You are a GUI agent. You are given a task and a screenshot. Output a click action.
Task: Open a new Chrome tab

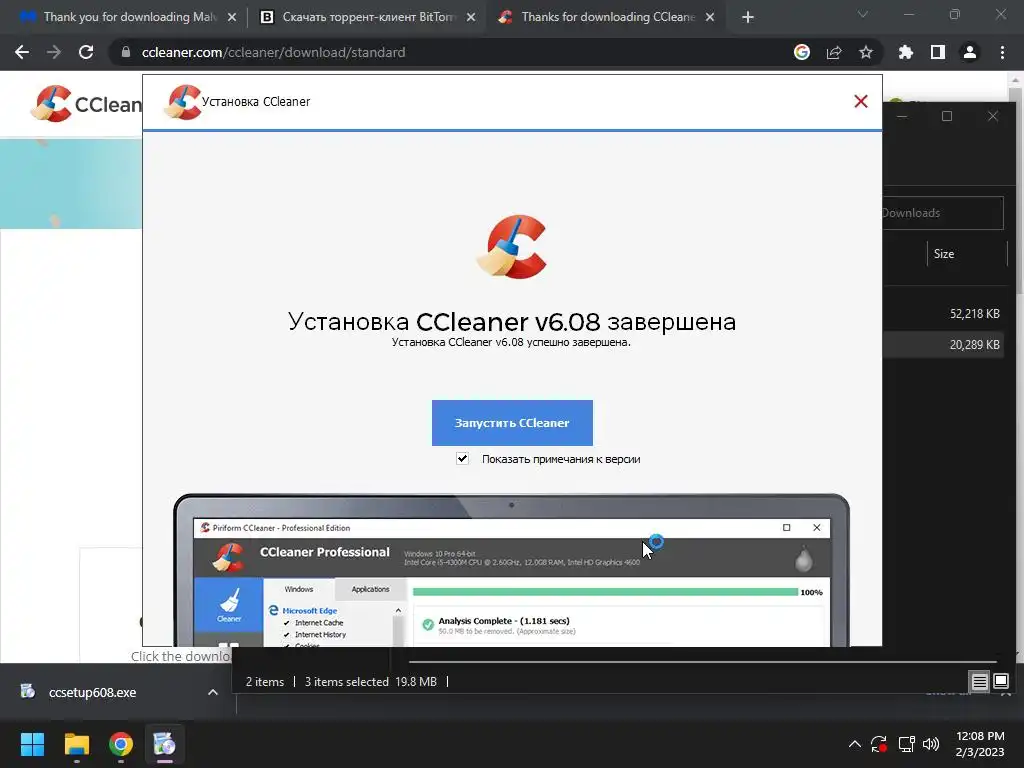[x=748, y=18]
